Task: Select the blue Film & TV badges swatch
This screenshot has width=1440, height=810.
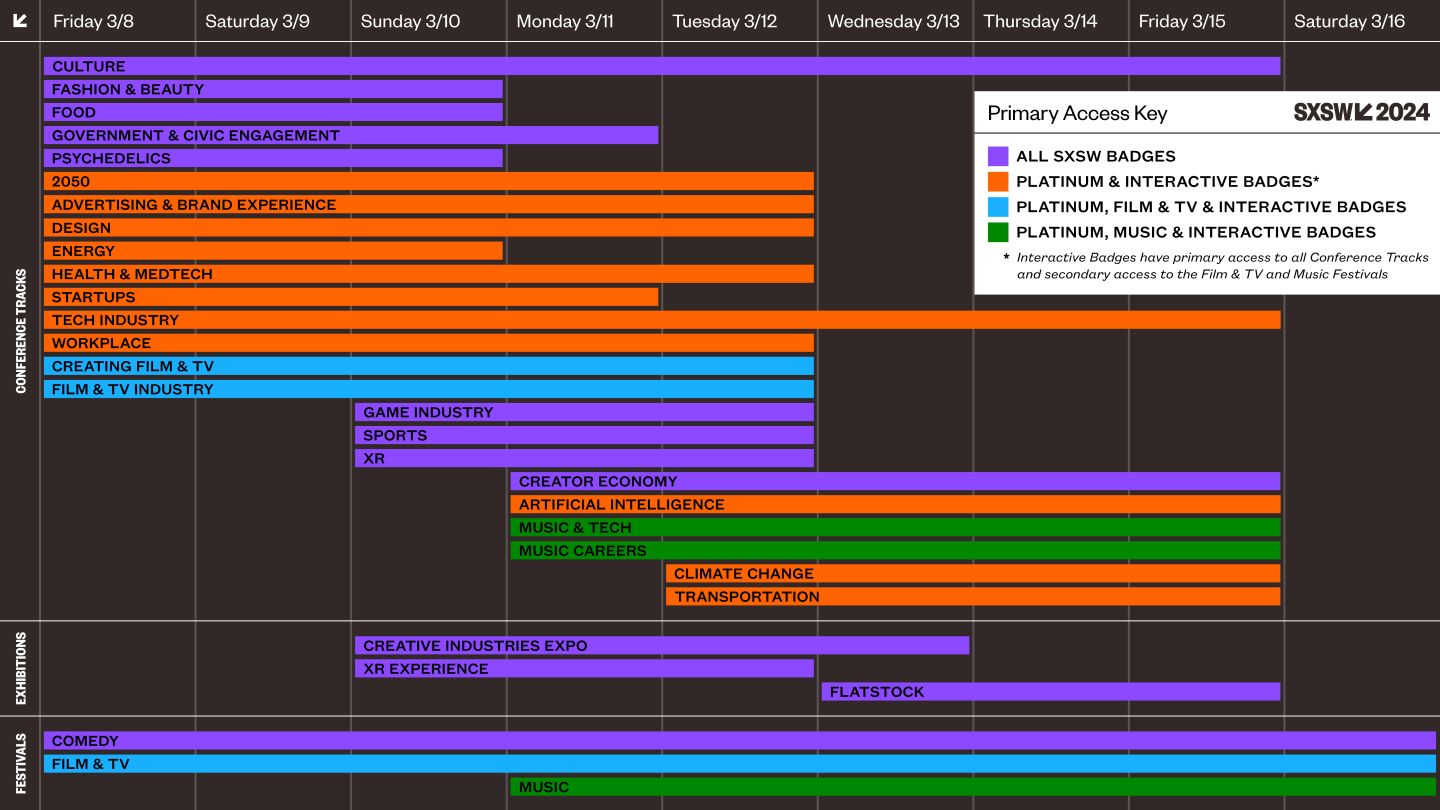Action: (998, 207)
